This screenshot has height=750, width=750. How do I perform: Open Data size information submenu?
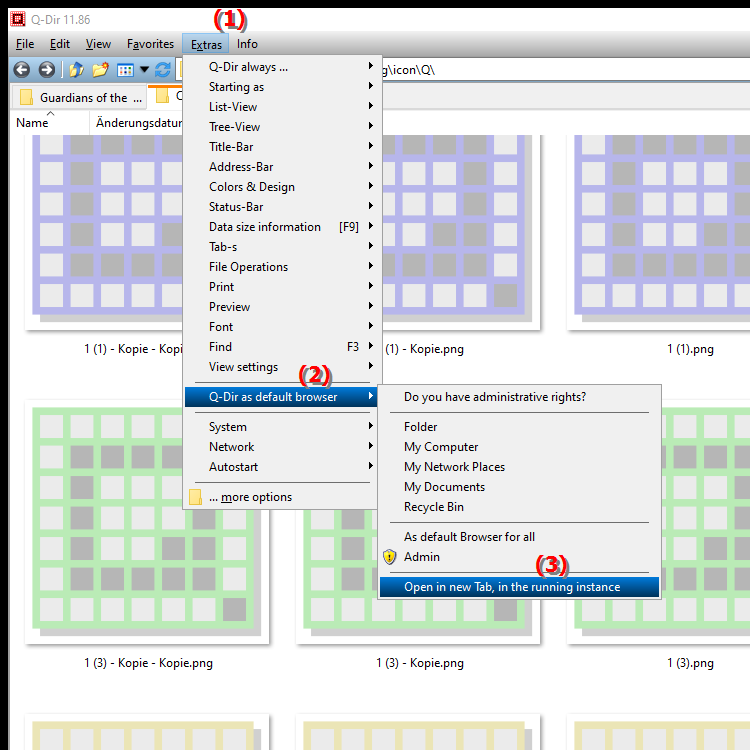pyautogui.click(x=281, y=227)
